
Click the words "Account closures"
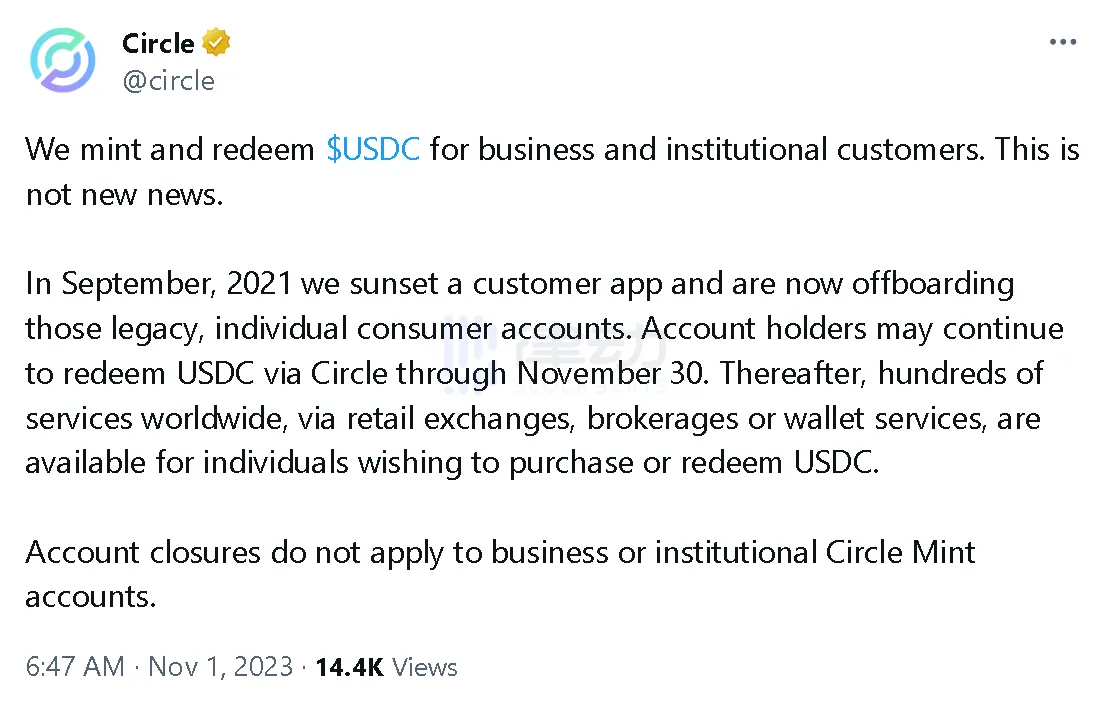click(x=143, y=552)
